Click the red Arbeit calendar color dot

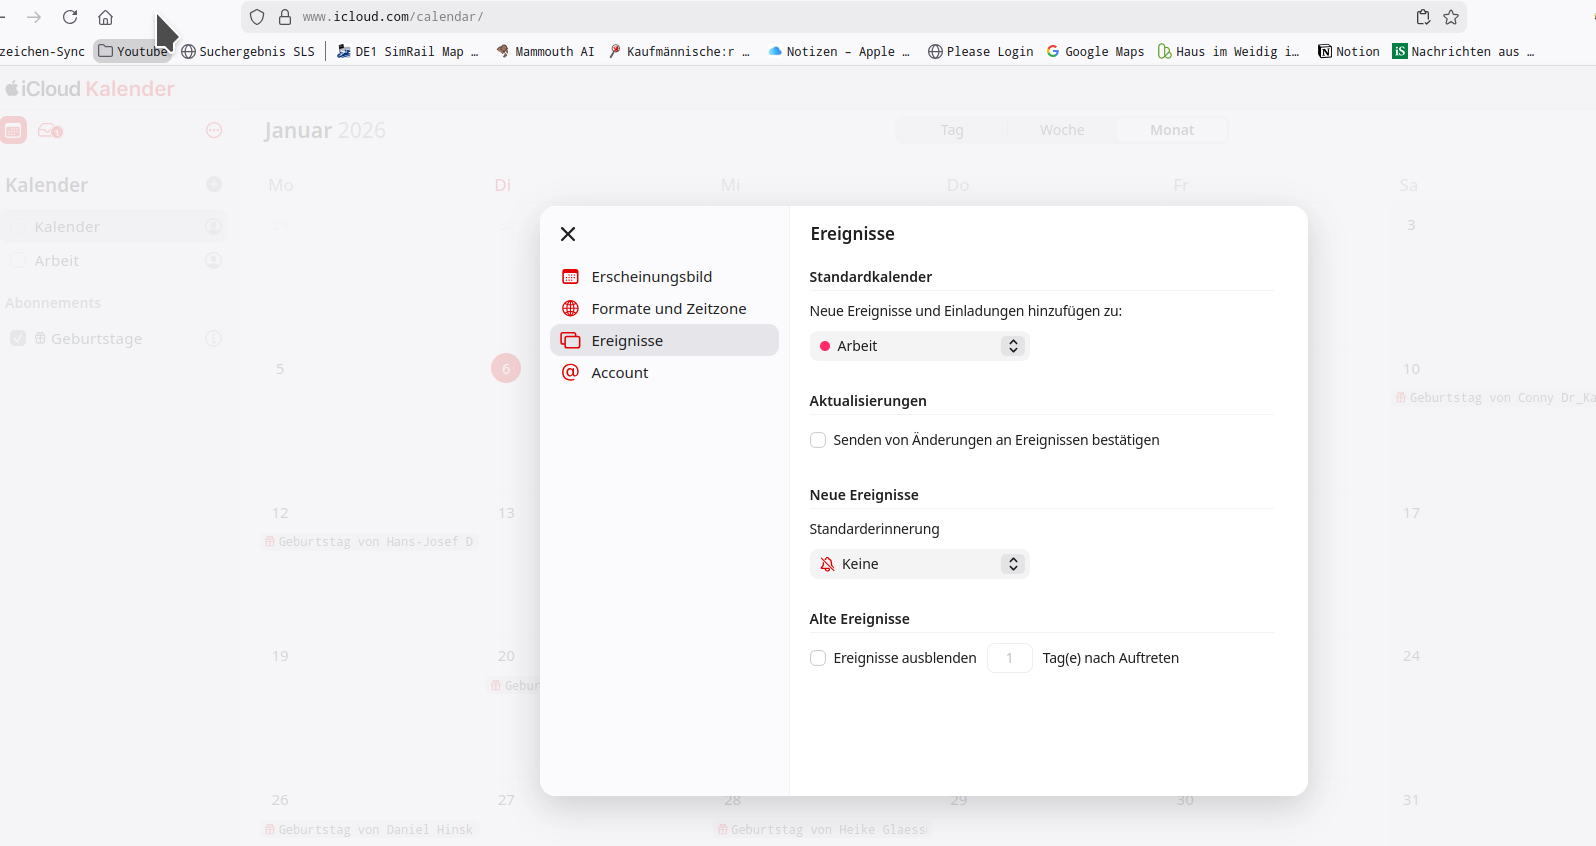pos(825,346)
